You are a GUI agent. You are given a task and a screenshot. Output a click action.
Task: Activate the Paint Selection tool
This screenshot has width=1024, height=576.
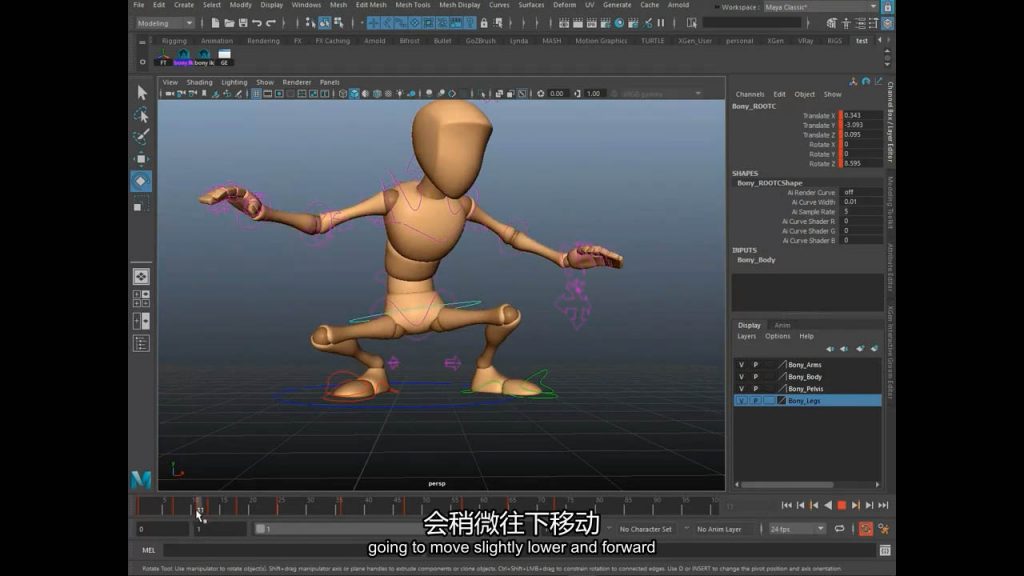(141, 136)
